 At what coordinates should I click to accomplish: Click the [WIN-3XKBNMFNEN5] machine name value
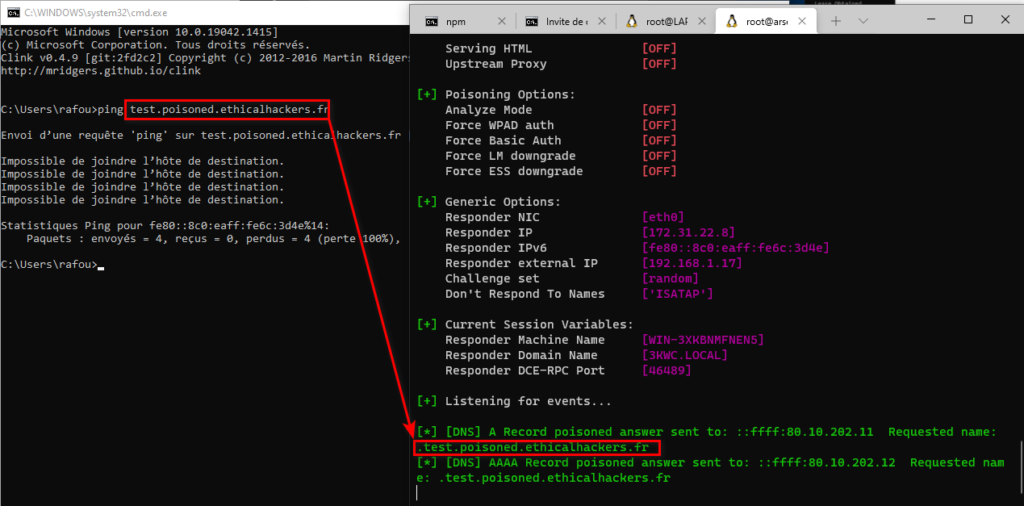[703, 340]
